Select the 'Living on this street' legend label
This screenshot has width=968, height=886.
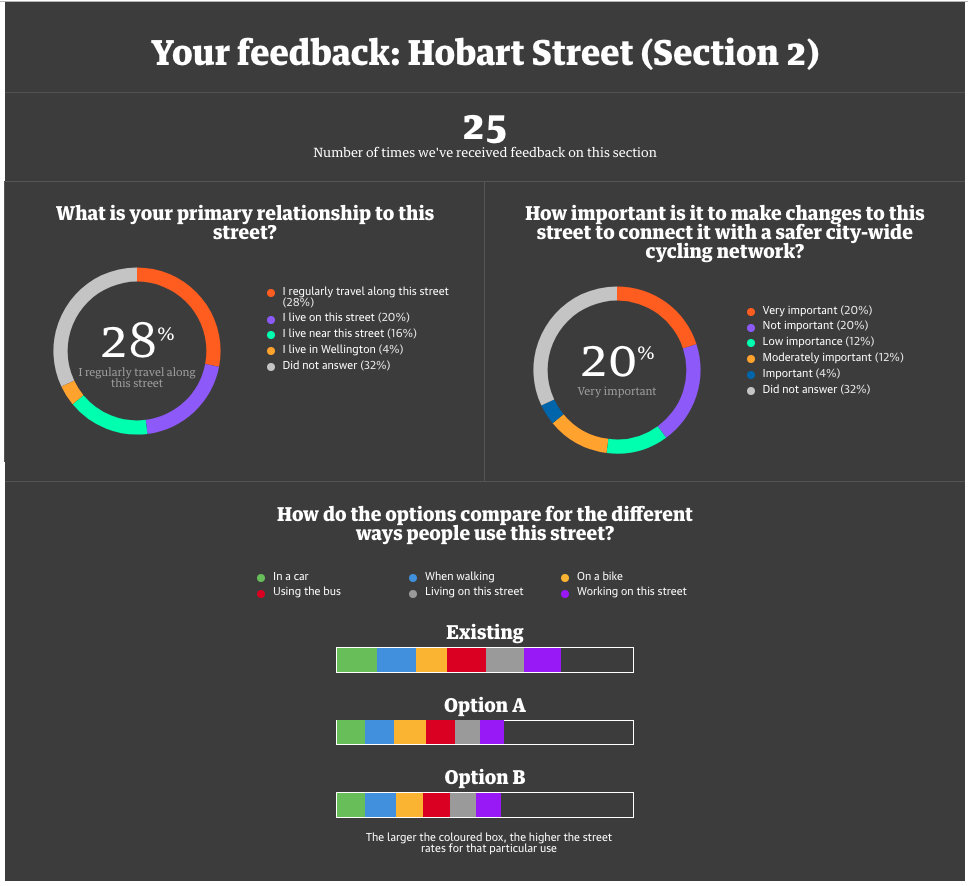pos(474,592)
